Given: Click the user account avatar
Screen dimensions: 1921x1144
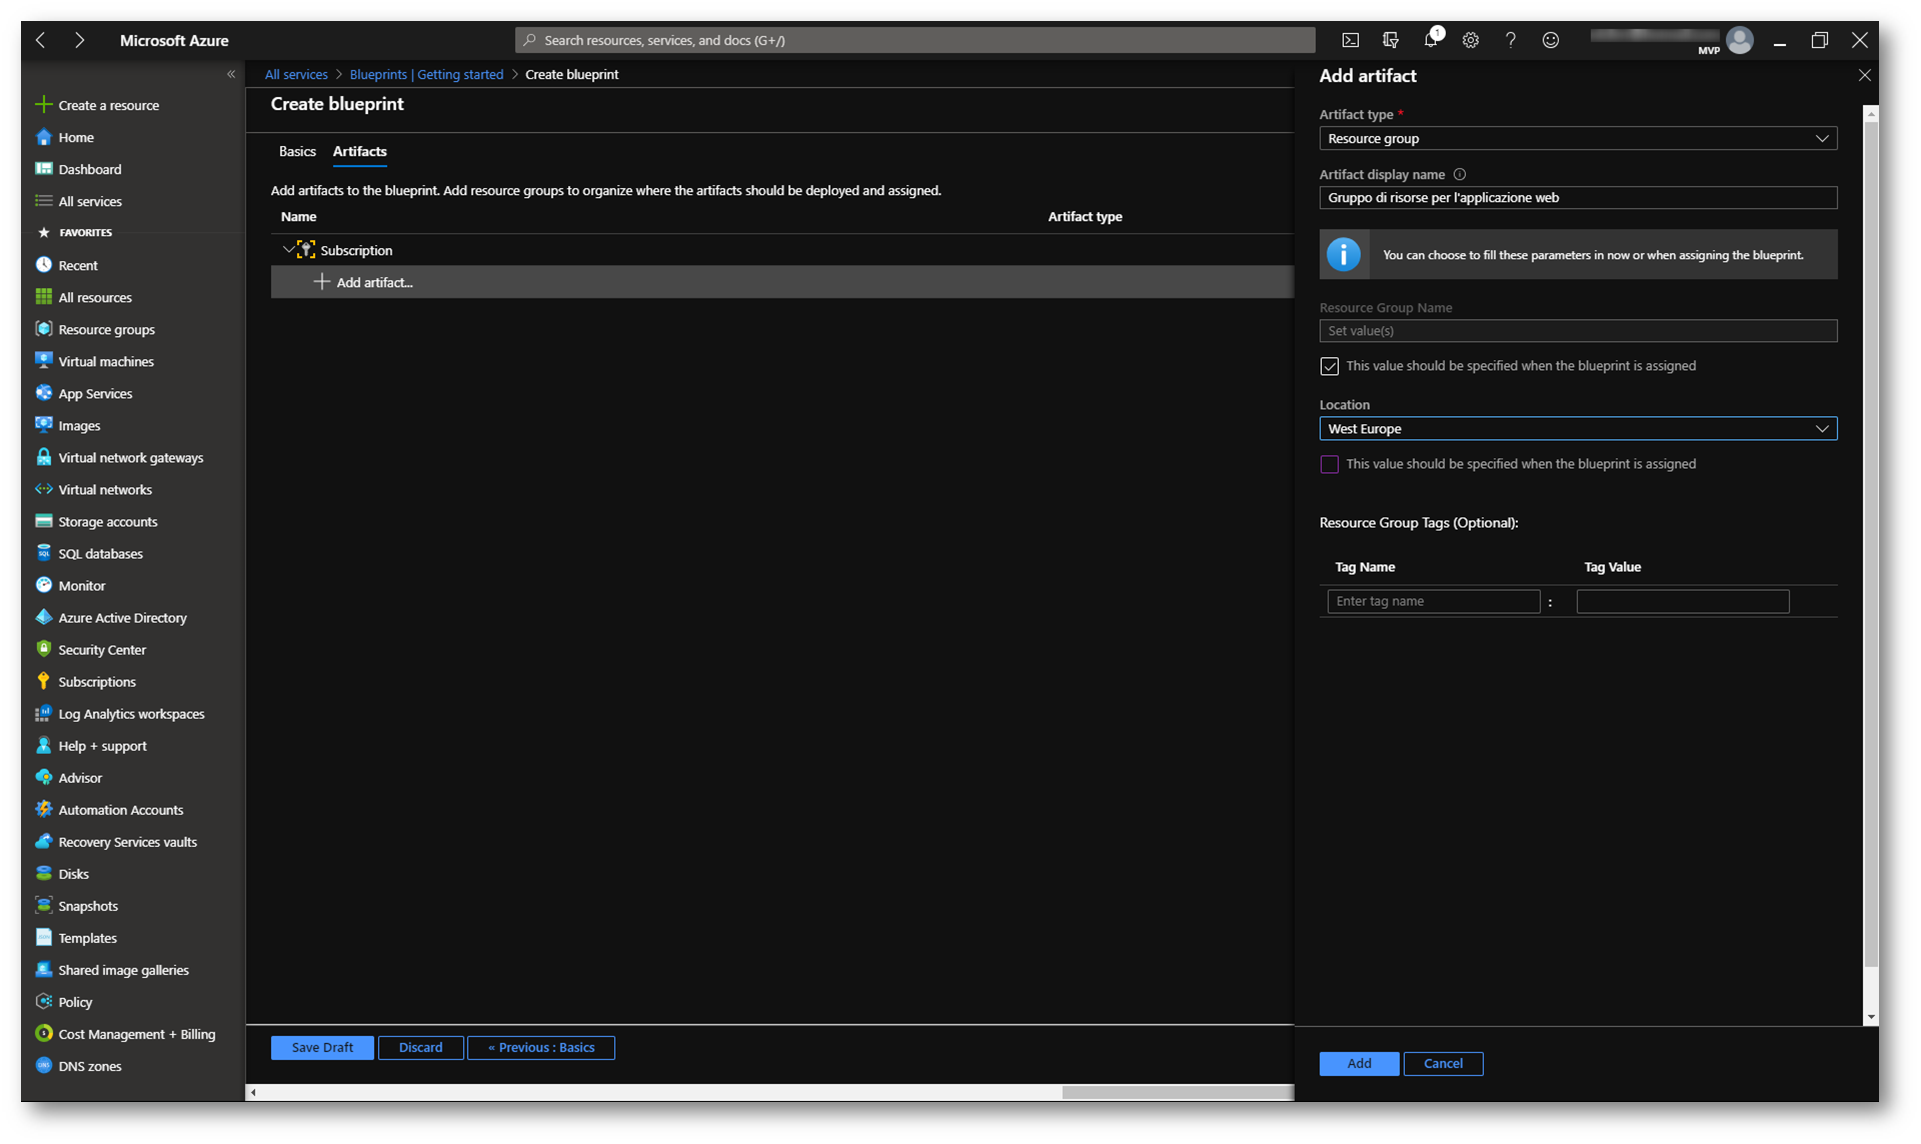Looking at the screenshot, I should click(x=1739, y=40).
